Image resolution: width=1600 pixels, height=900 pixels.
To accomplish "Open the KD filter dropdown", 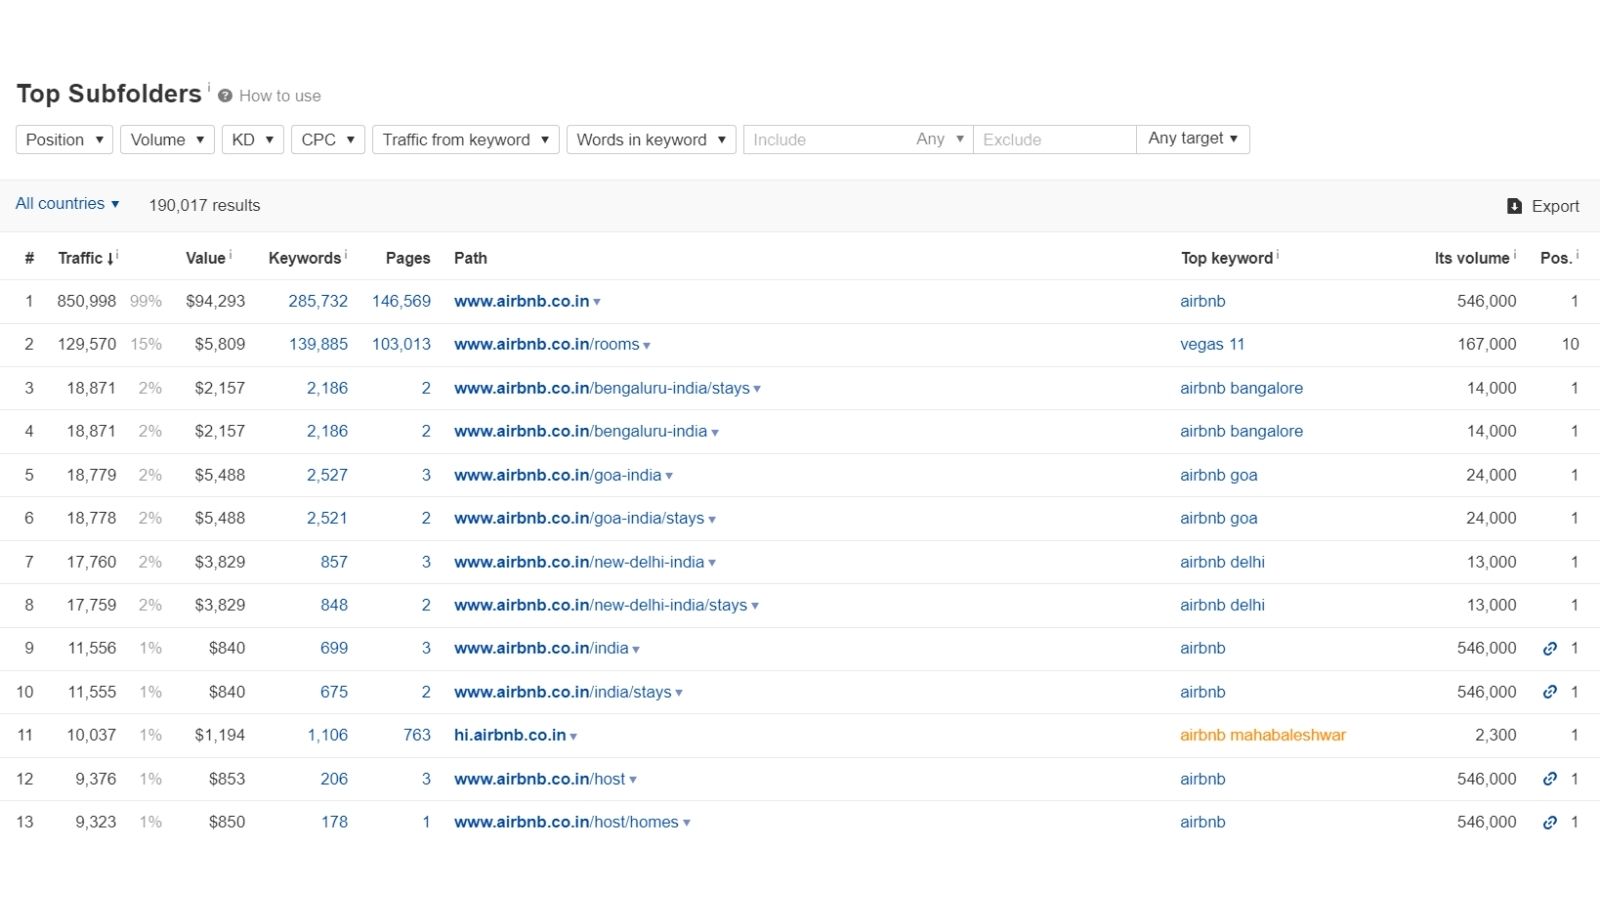I will point(253,140).
